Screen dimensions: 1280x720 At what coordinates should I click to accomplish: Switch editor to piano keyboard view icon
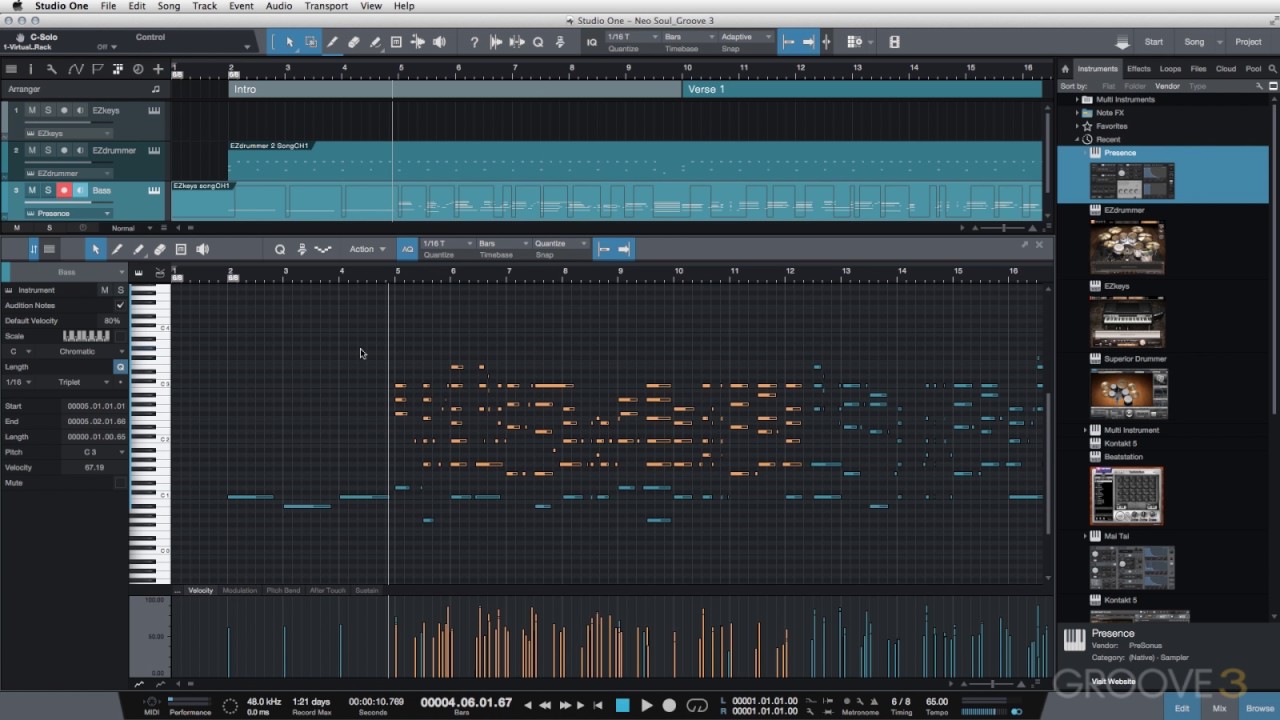138,273
